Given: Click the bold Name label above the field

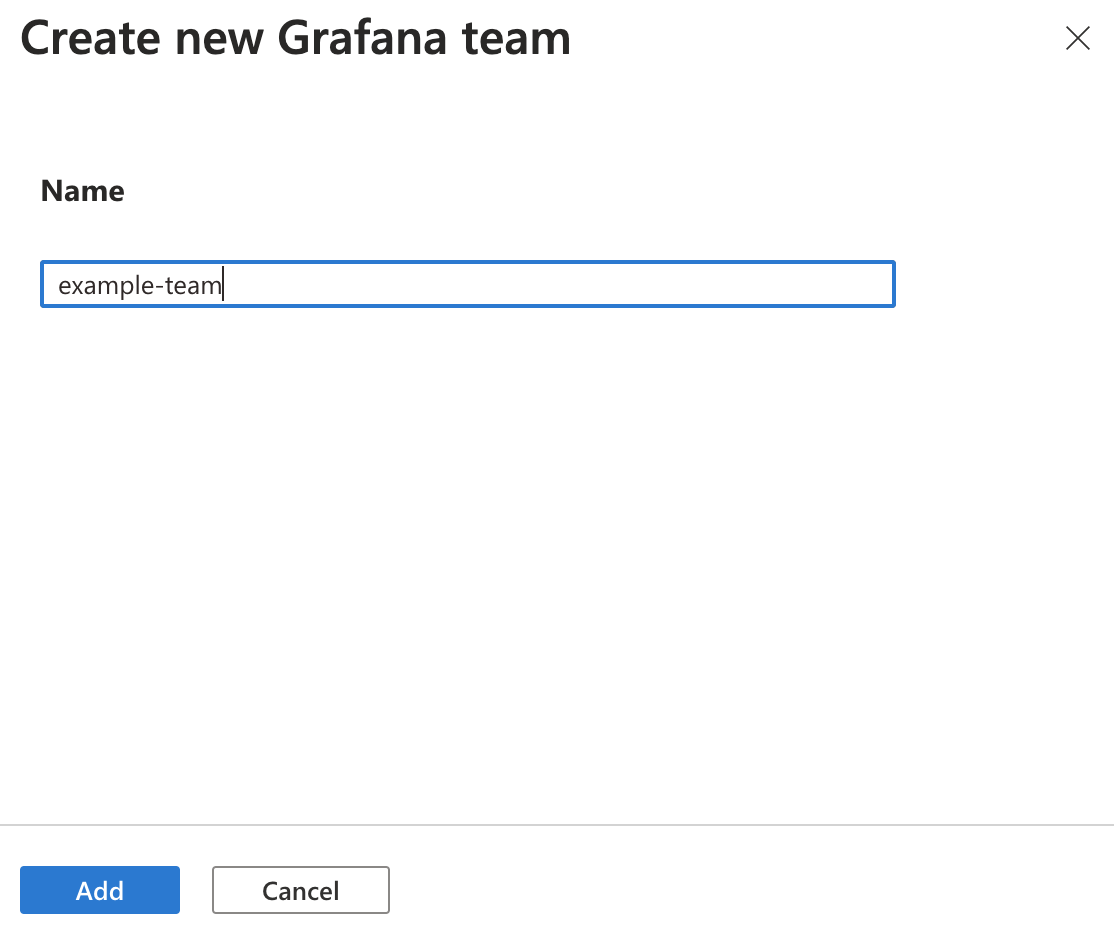Looking at the screenshot, I should point(82,191).
